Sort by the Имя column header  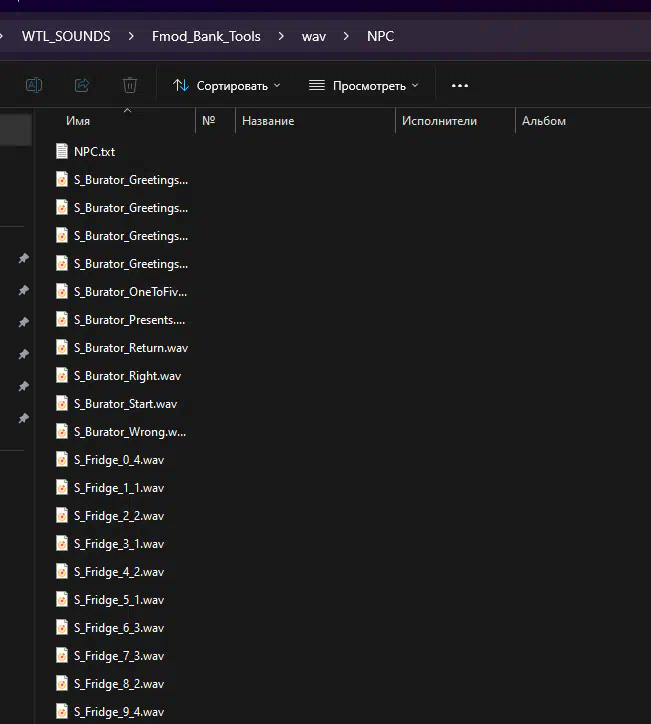click(x=78, y=121)
